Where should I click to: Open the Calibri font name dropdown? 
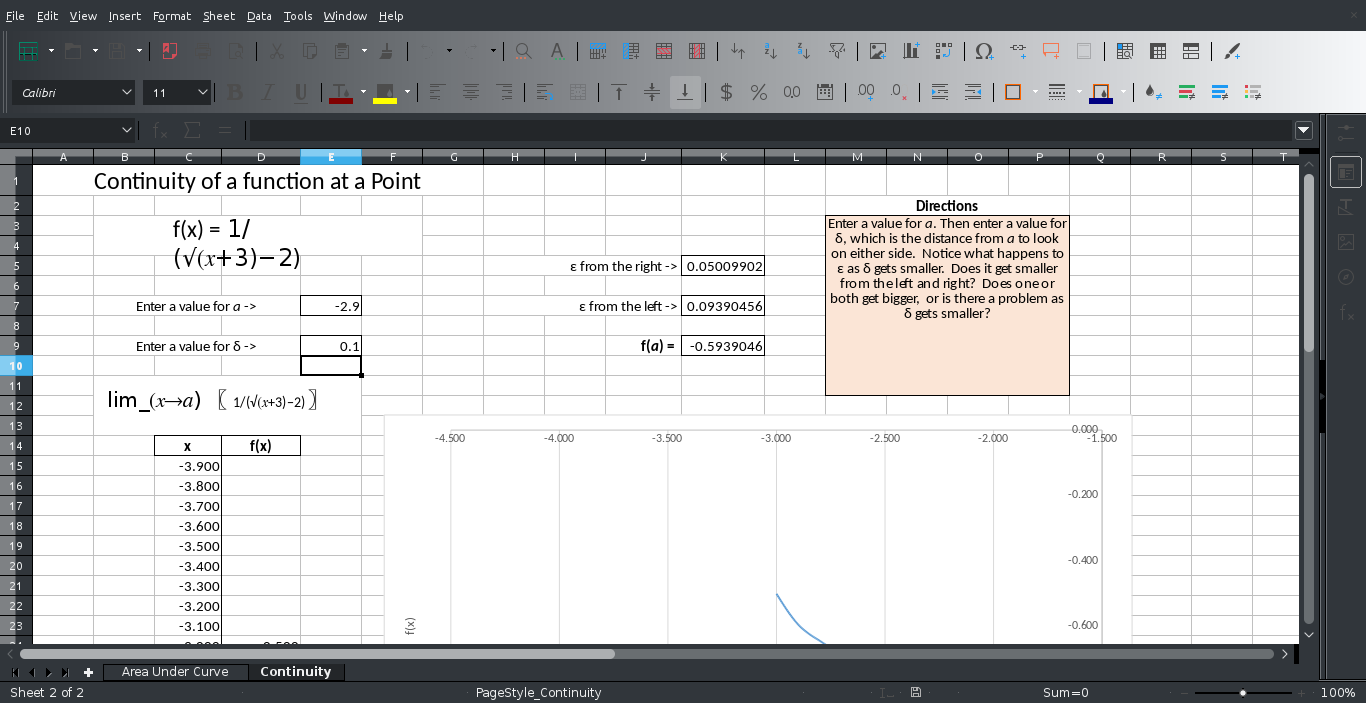click(x=127, y=93)
